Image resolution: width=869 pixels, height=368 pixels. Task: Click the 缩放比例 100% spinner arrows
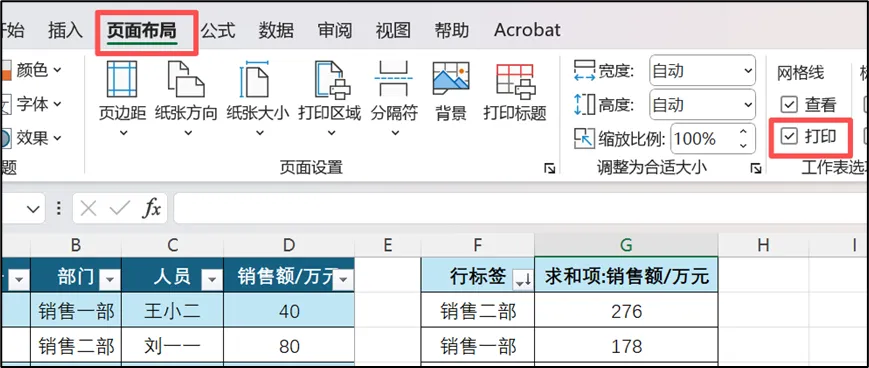coord(743,139)
